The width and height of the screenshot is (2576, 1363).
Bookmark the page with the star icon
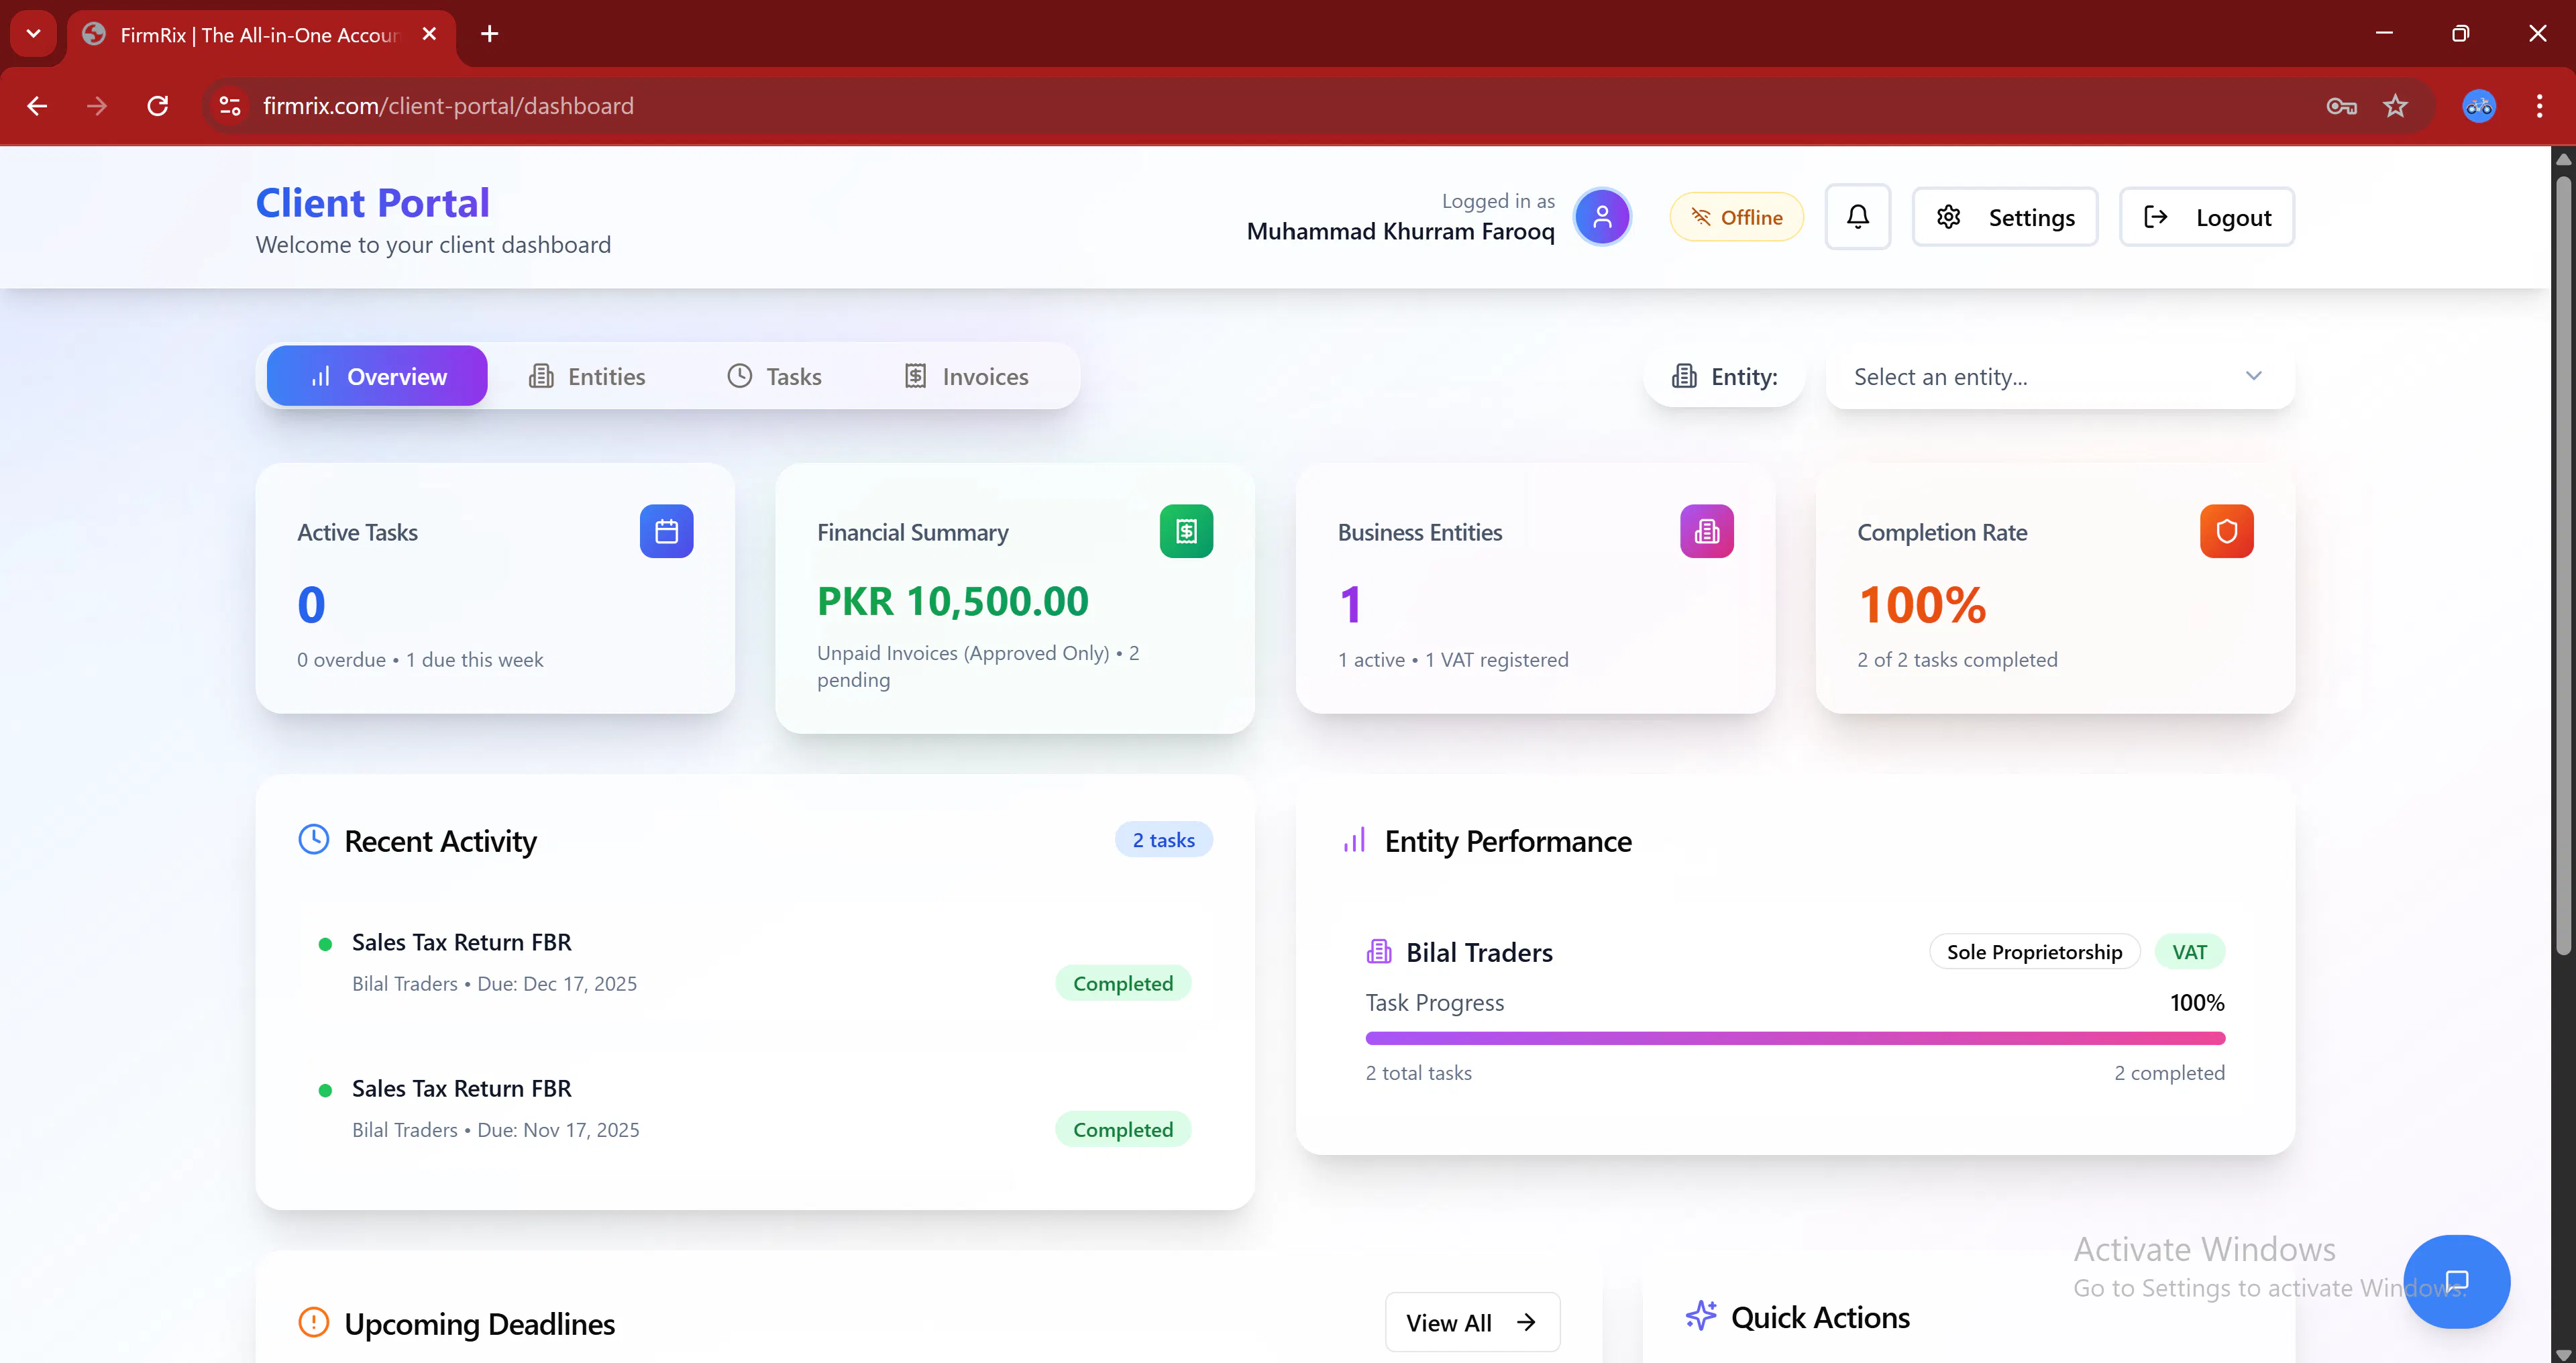click(x=2395, y=106)
